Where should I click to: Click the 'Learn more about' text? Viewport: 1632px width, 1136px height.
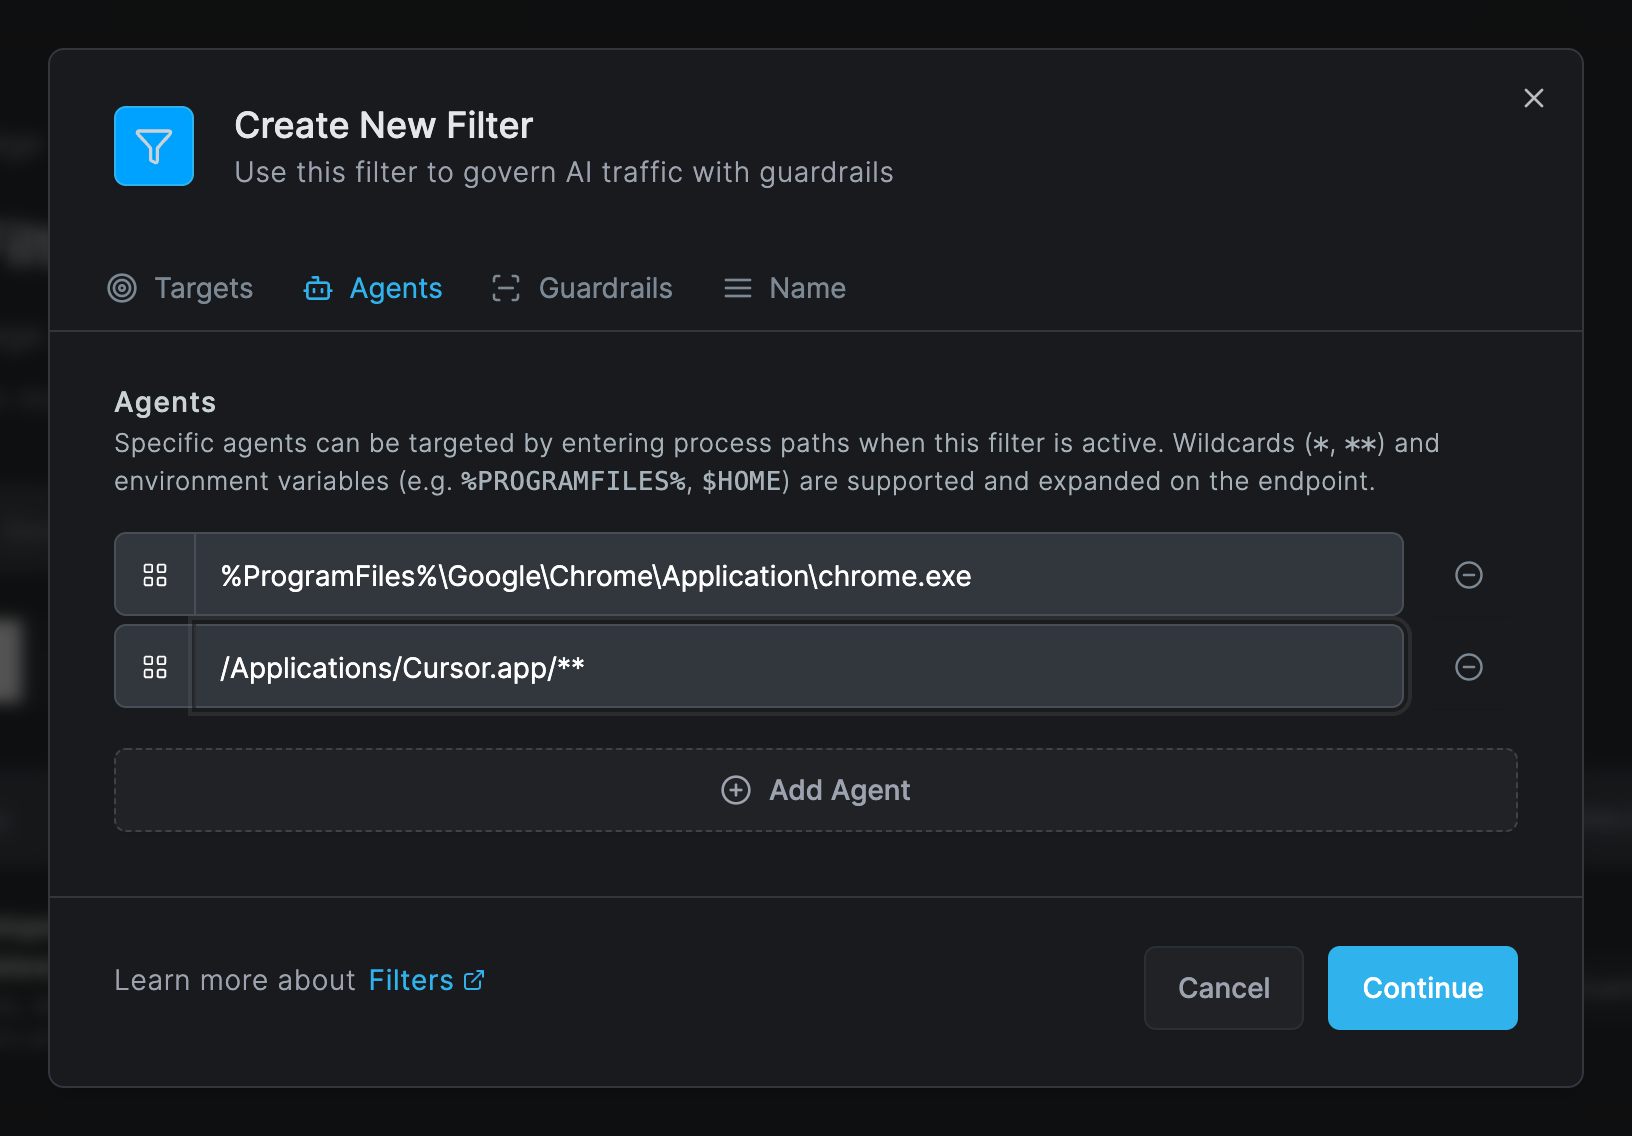point(235,980)
